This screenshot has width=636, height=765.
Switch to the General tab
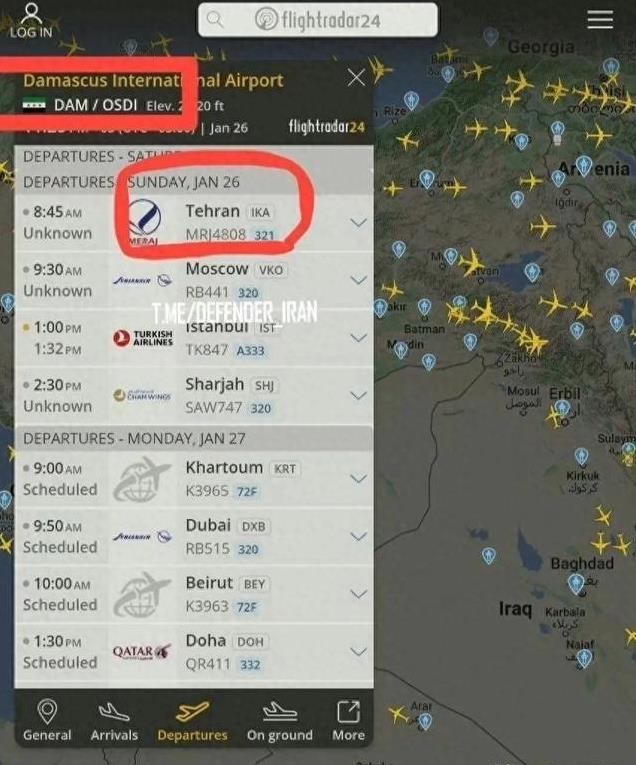point(47,721)
